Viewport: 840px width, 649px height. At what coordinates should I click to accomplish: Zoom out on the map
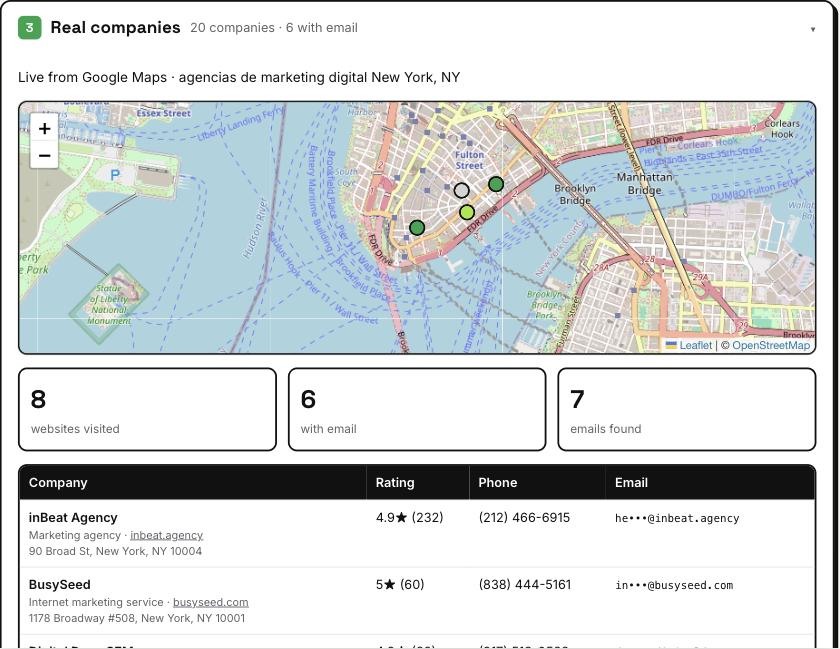point(44,155)
